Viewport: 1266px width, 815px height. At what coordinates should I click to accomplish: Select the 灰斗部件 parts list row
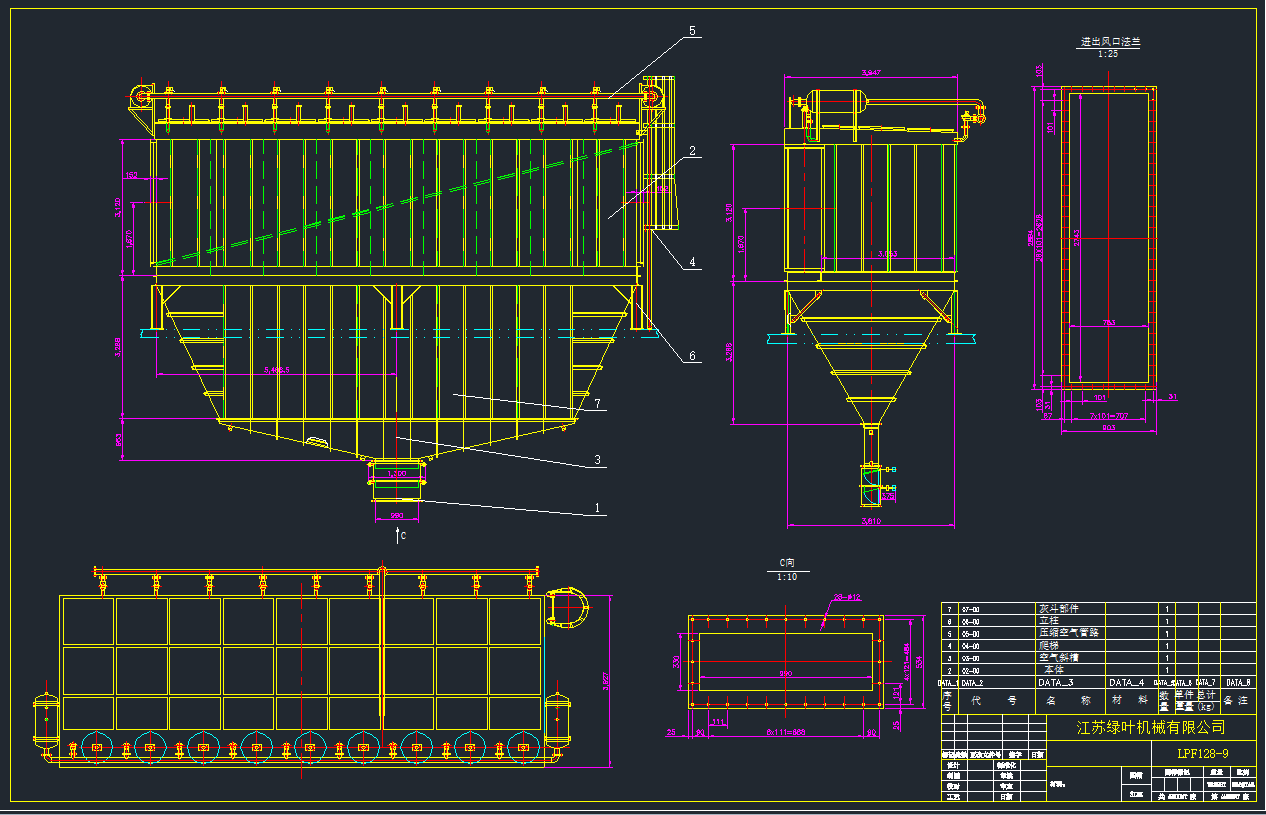point(1059,608)
